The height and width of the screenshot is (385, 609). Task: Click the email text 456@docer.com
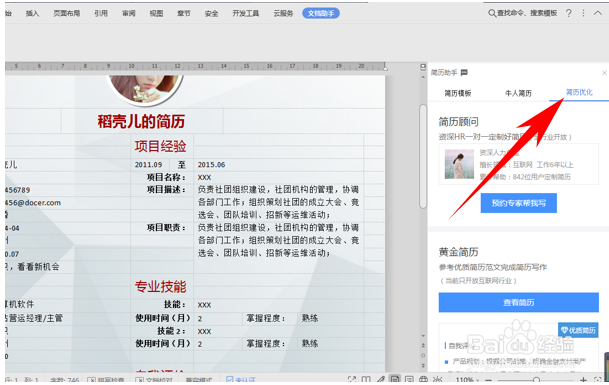click(x=33, y=203)
